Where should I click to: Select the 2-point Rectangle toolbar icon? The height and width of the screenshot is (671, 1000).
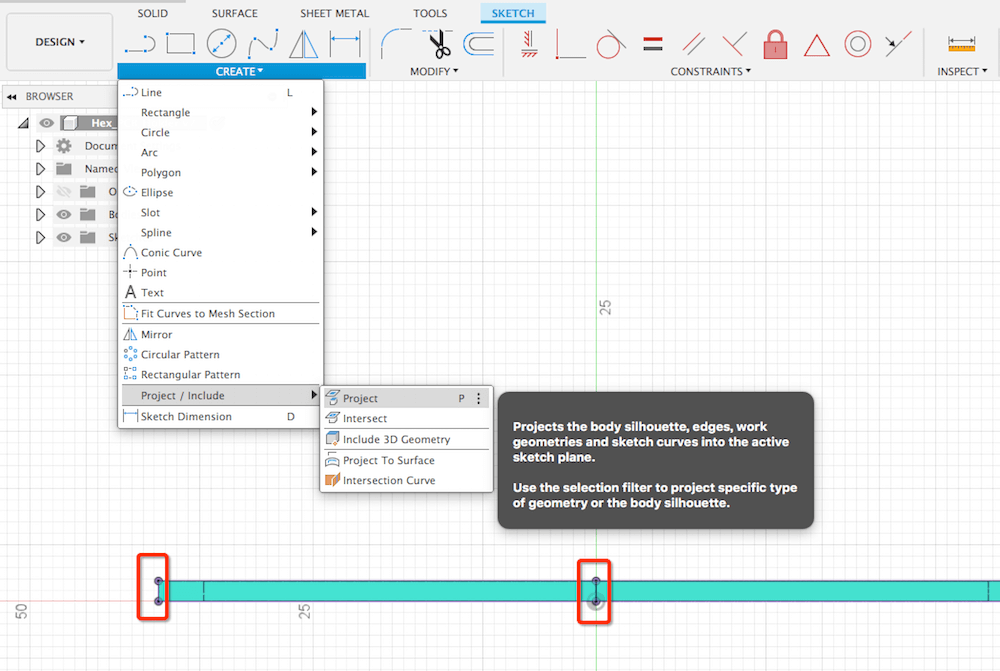point(180,44)
